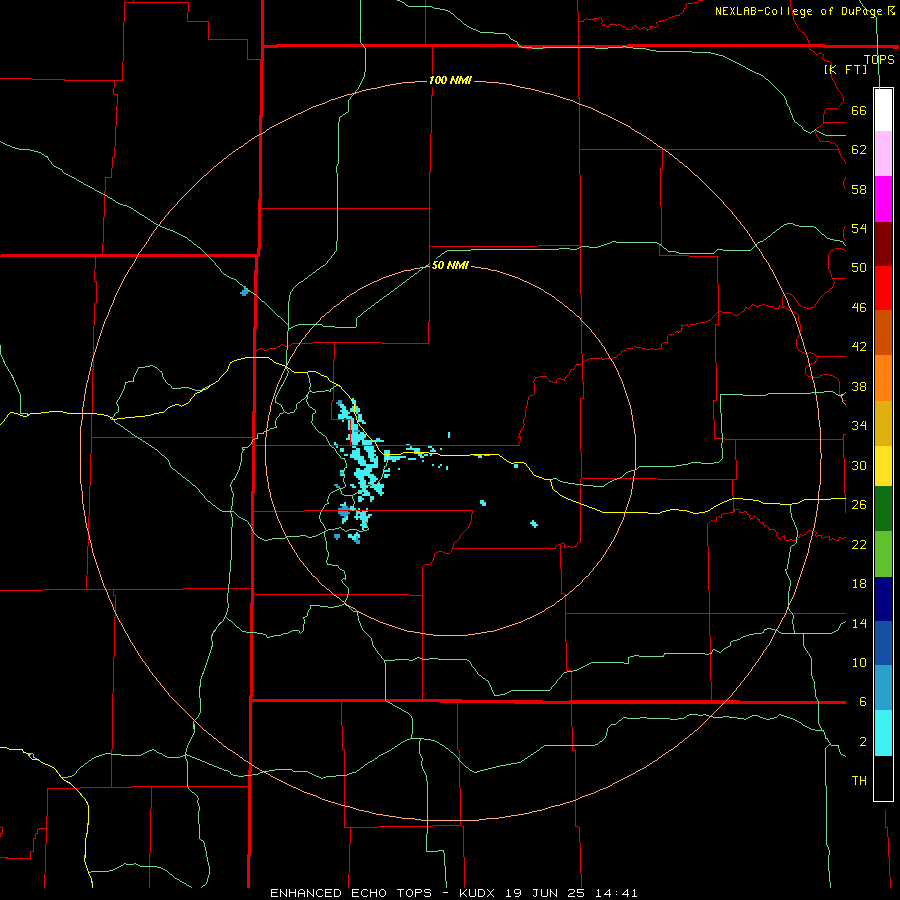This screenshot has width=900, height=900.
Task: Click the ENHANCED ECHO TOPS caption
Action: tap(351, 893)
